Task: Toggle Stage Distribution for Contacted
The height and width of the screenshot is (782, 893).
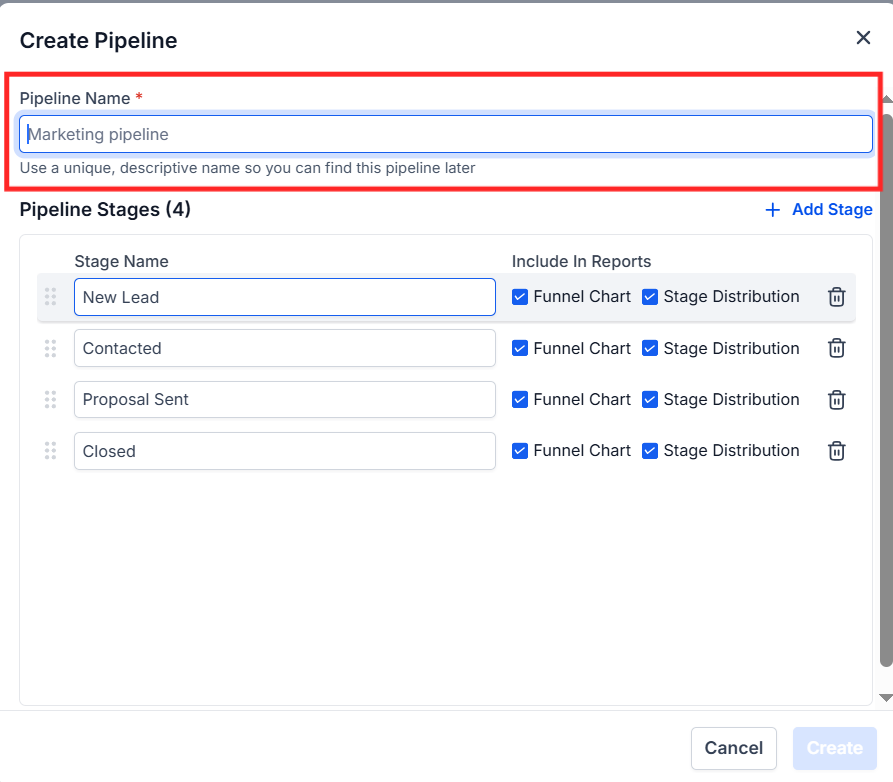Action: tap(650, 348)
